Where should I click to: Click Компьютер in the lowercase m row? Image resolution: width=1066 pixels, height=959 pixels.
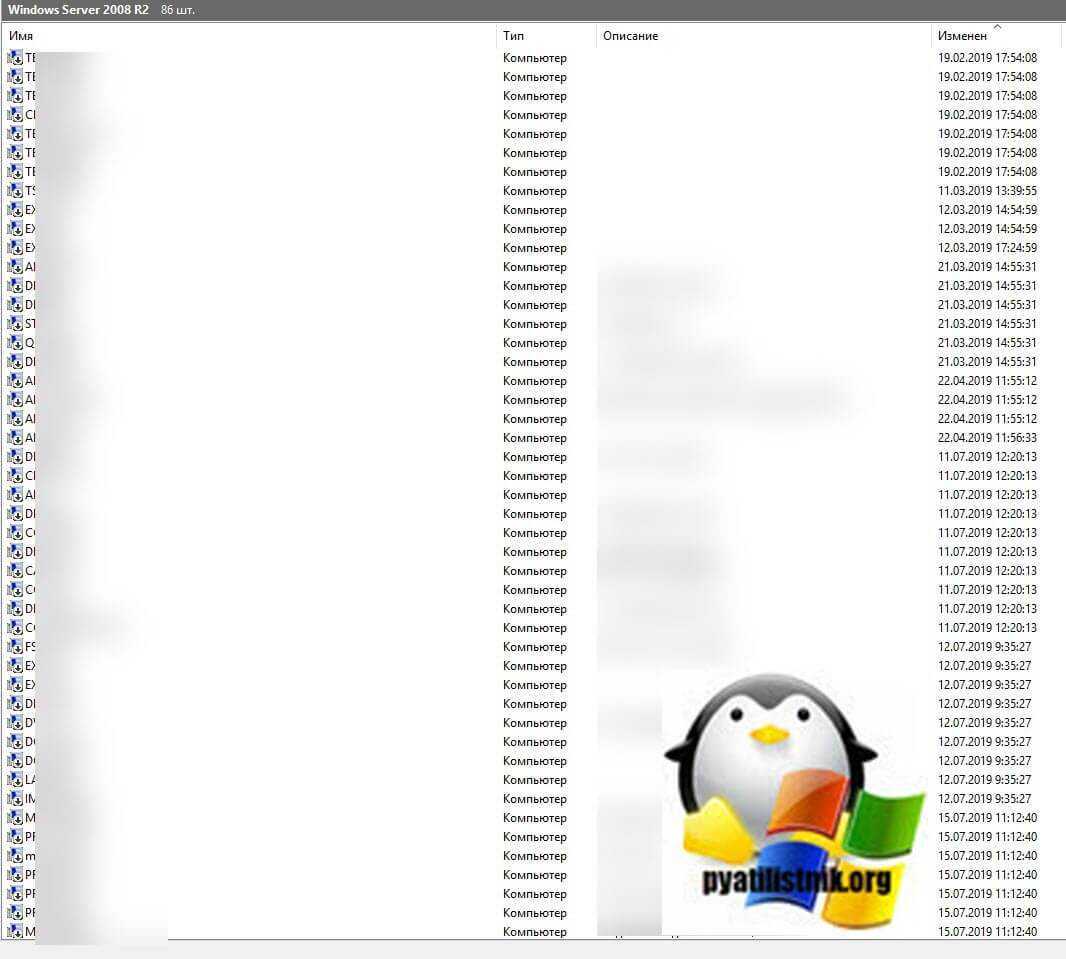coord(534,857)
